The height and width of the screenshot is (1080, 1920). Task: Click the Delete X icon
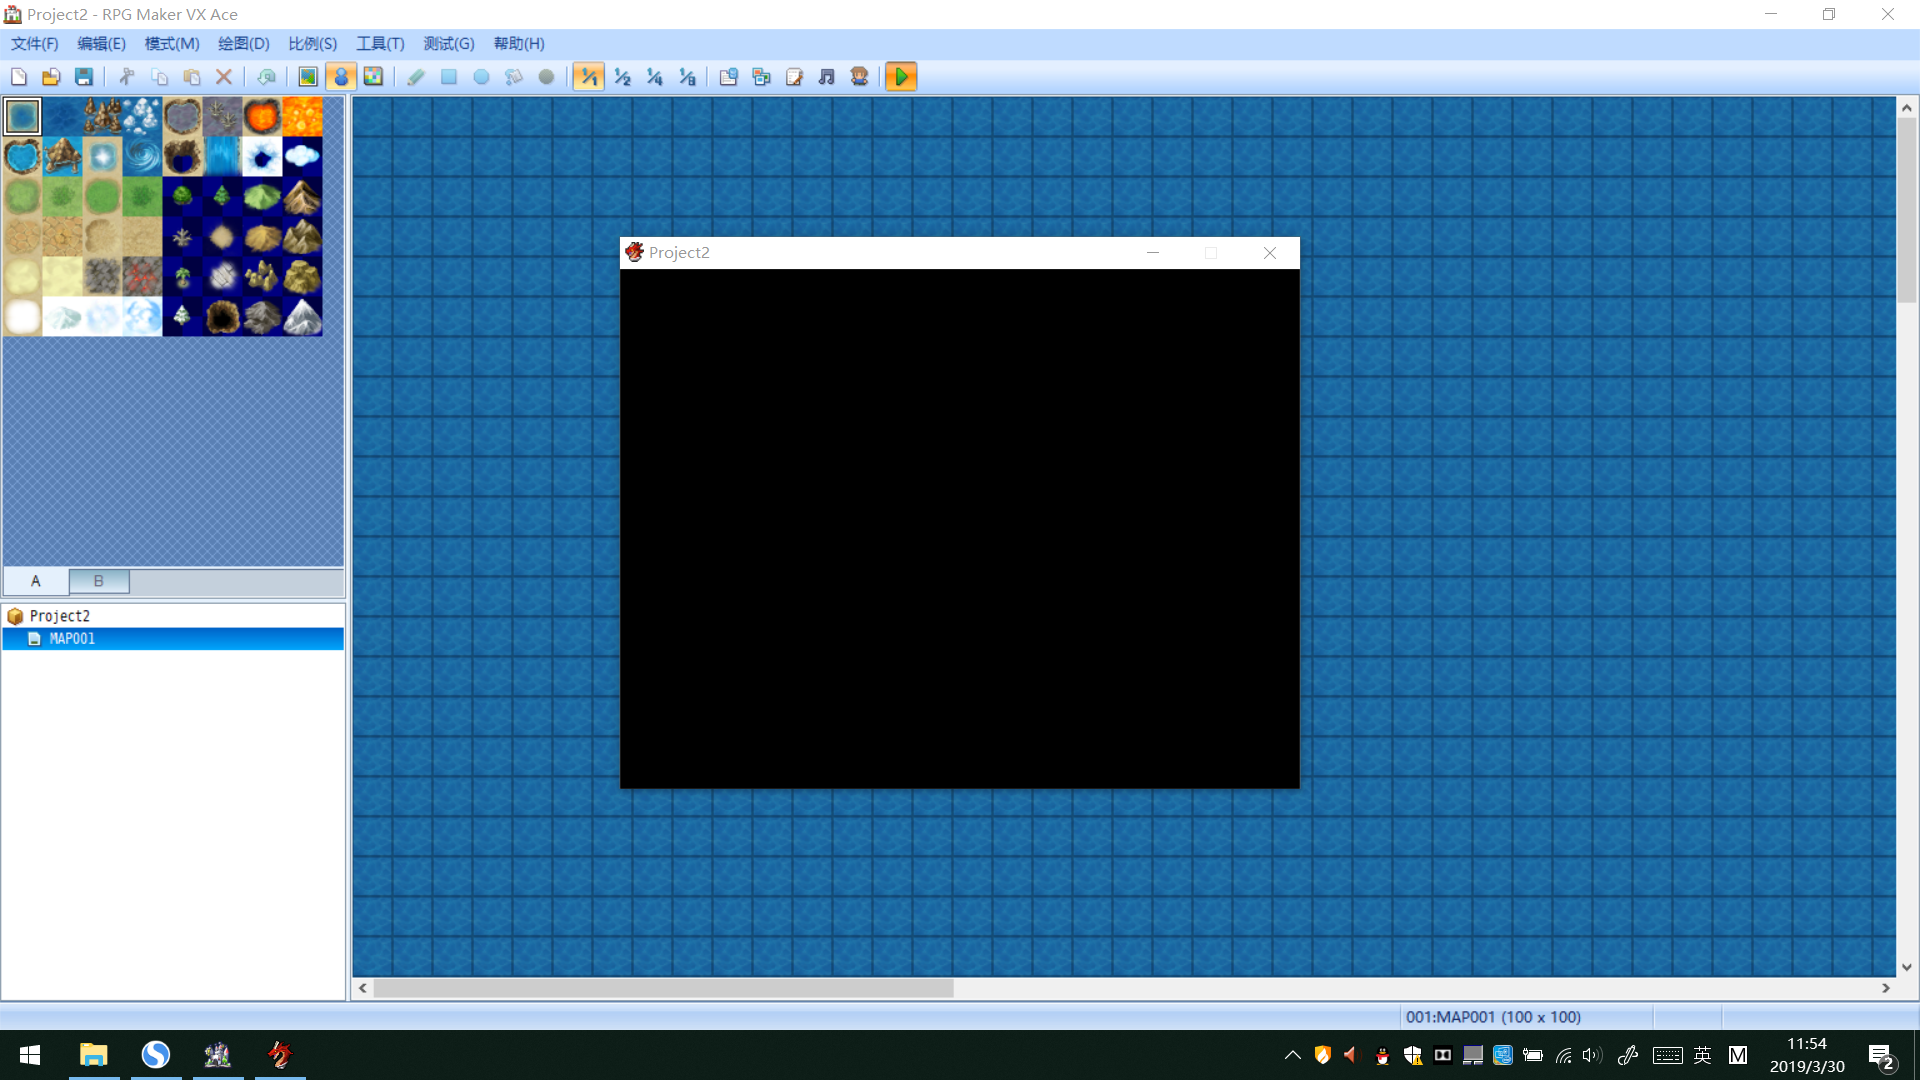[224, 77]
